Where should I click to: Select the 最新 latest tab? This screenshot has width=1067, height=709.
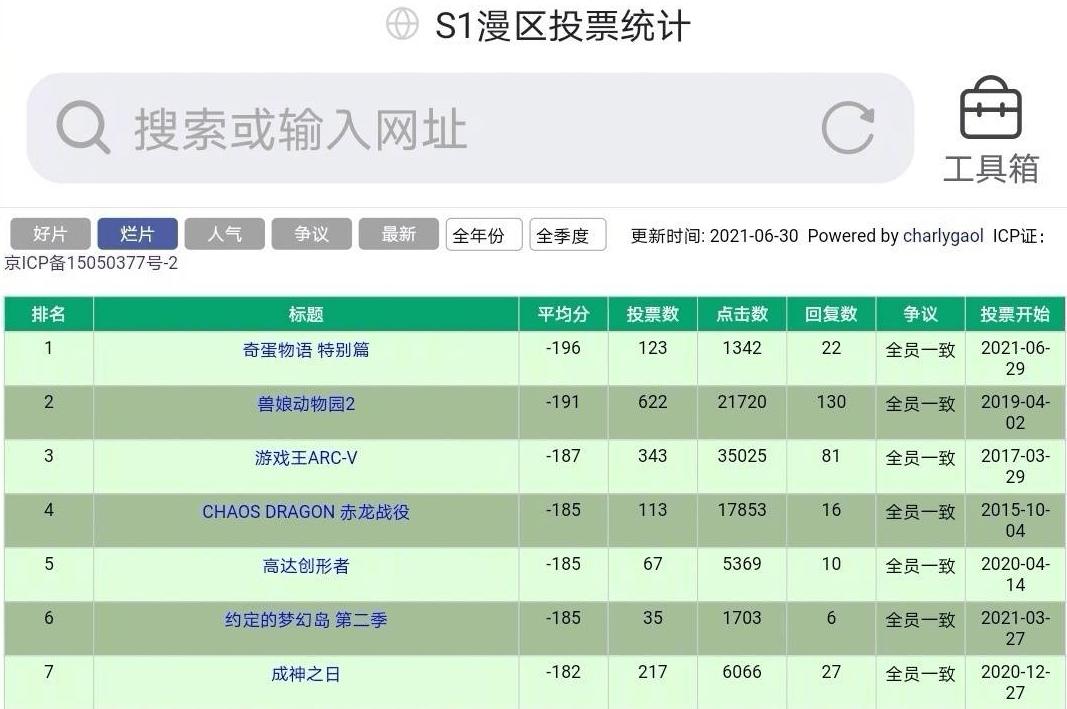(x=398, y=234)
